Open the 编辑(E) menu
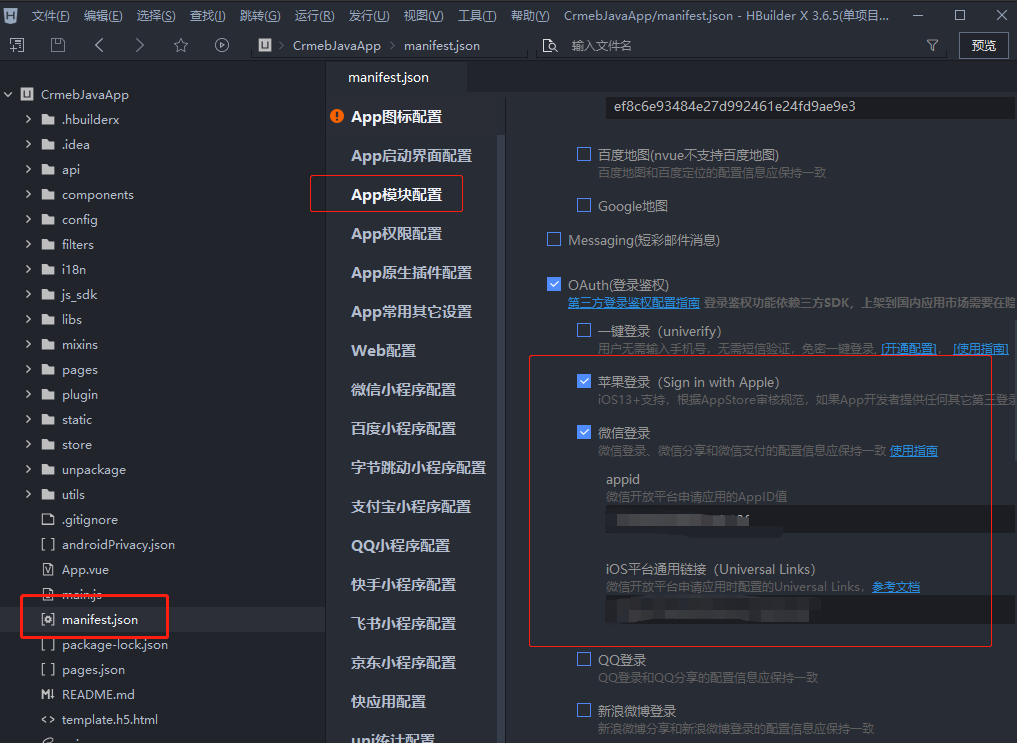Image resolution: width=1017 pixels, height=743 pixels. (103, 16)
